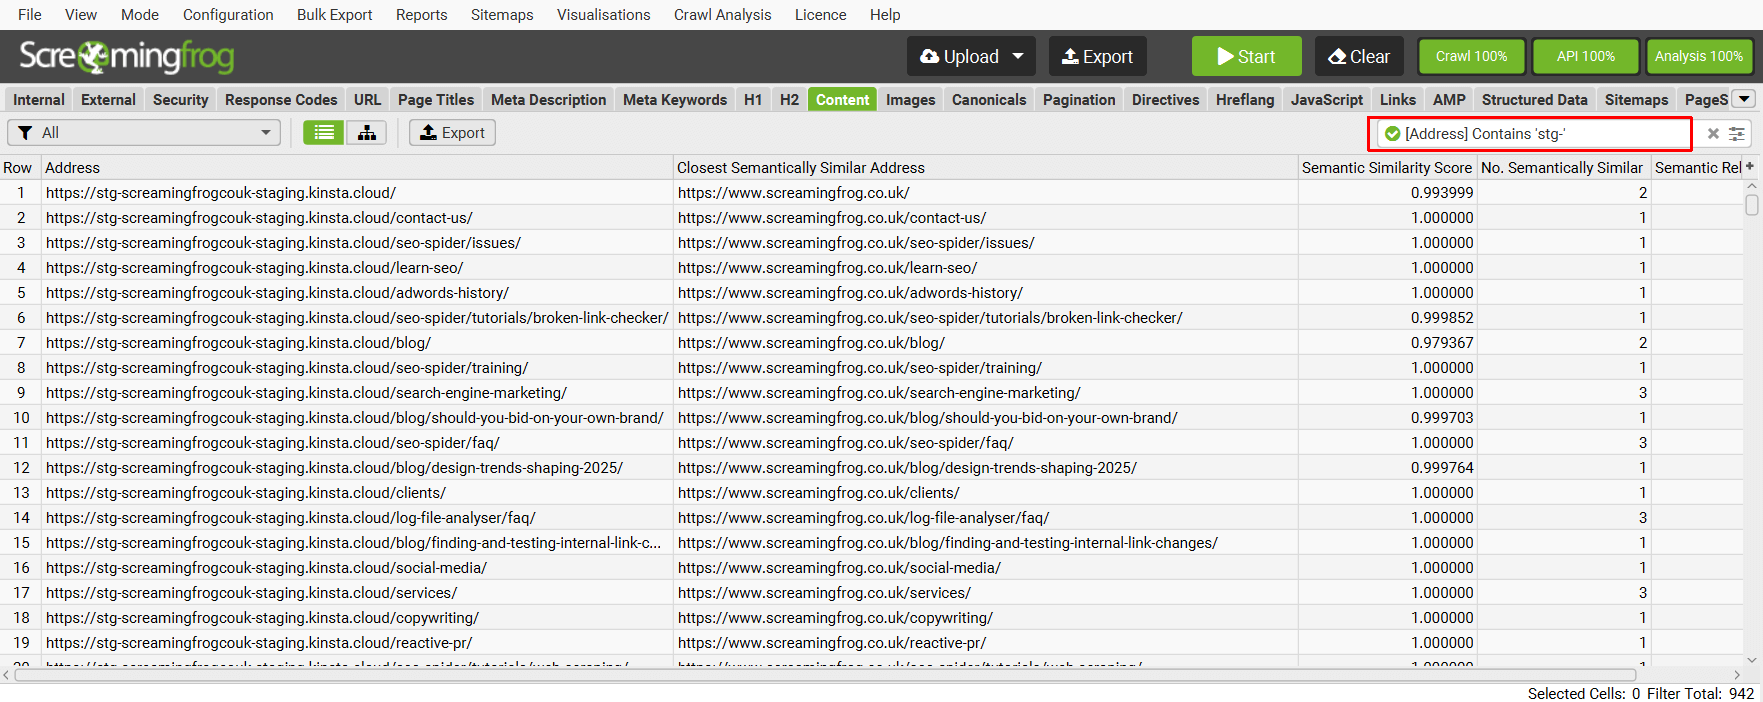
Task: Switch to the Canonicals tab
Action: (989, 99)
